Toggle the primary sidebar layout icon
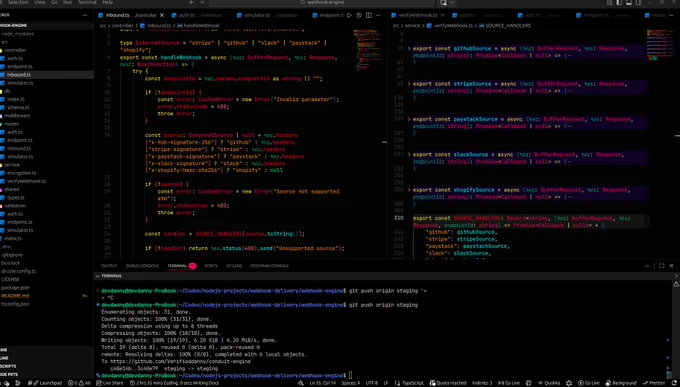This screenshot has width=680, height=387. tap(619, 2)
